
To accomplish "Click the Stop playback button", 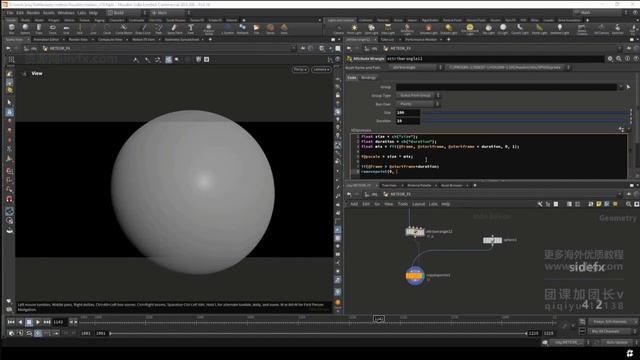I will [29, 322].
